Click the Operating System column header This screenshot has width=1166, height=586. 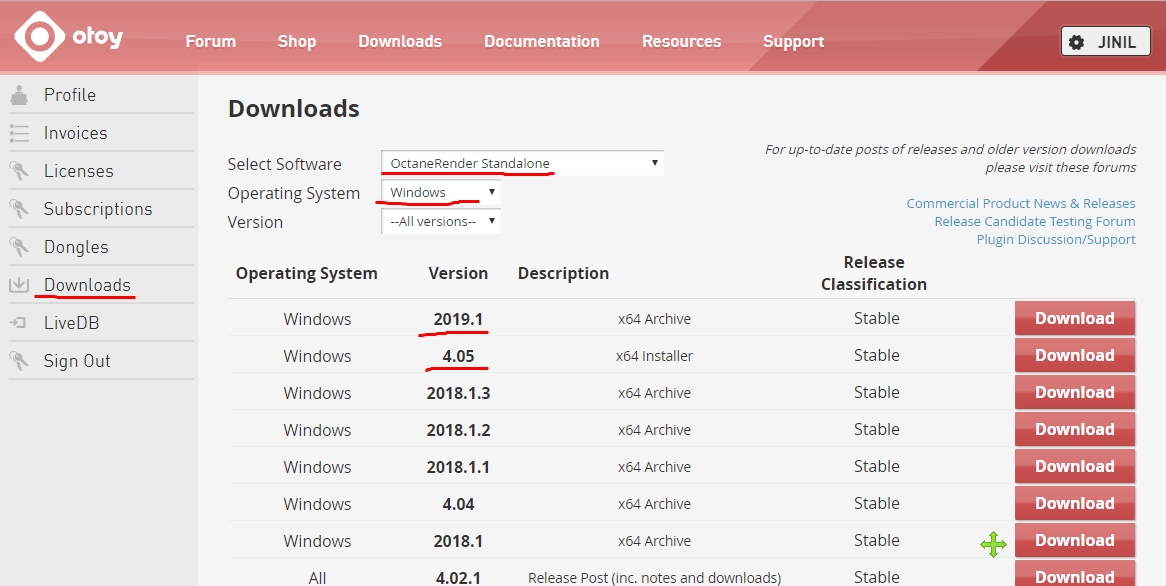tap(306, 274)
